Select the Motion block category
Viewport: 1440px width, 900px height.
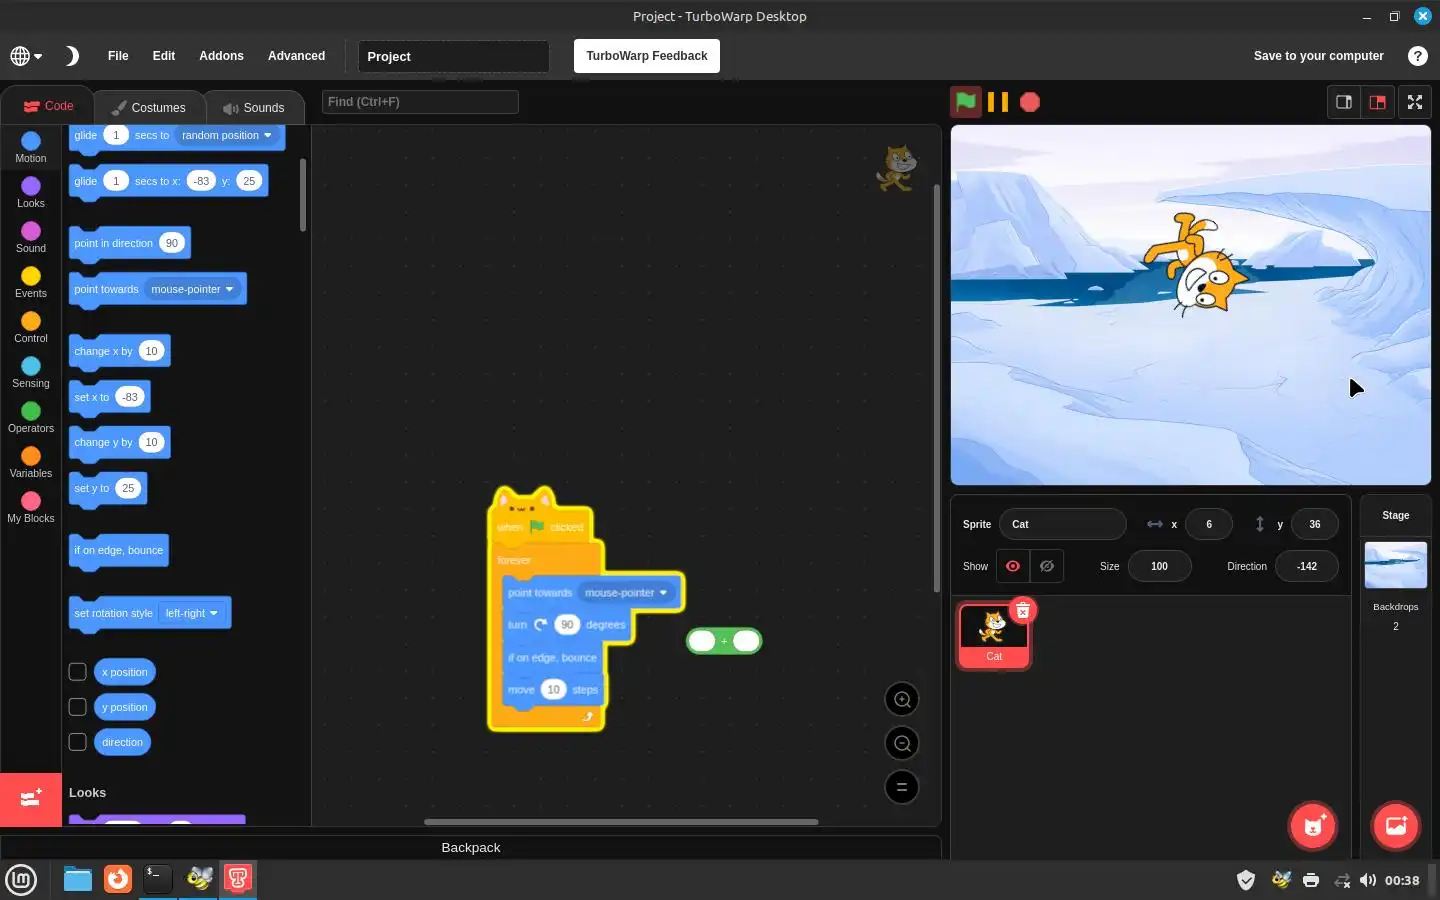(x=31, y=147)
